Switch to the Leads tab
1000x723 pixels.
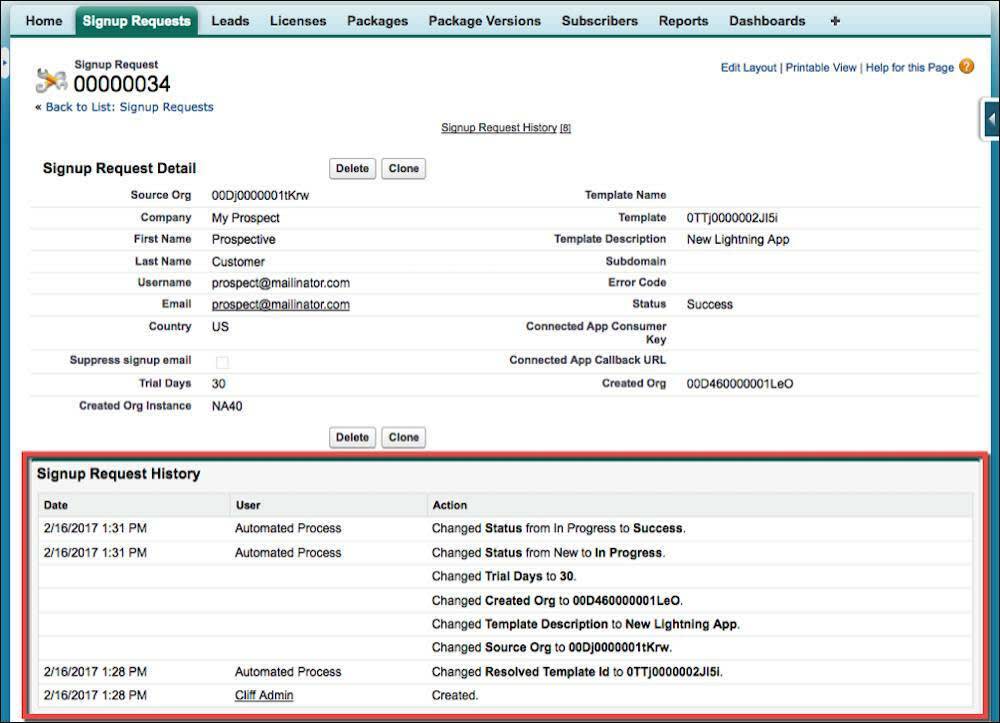(x=230, y=20)
